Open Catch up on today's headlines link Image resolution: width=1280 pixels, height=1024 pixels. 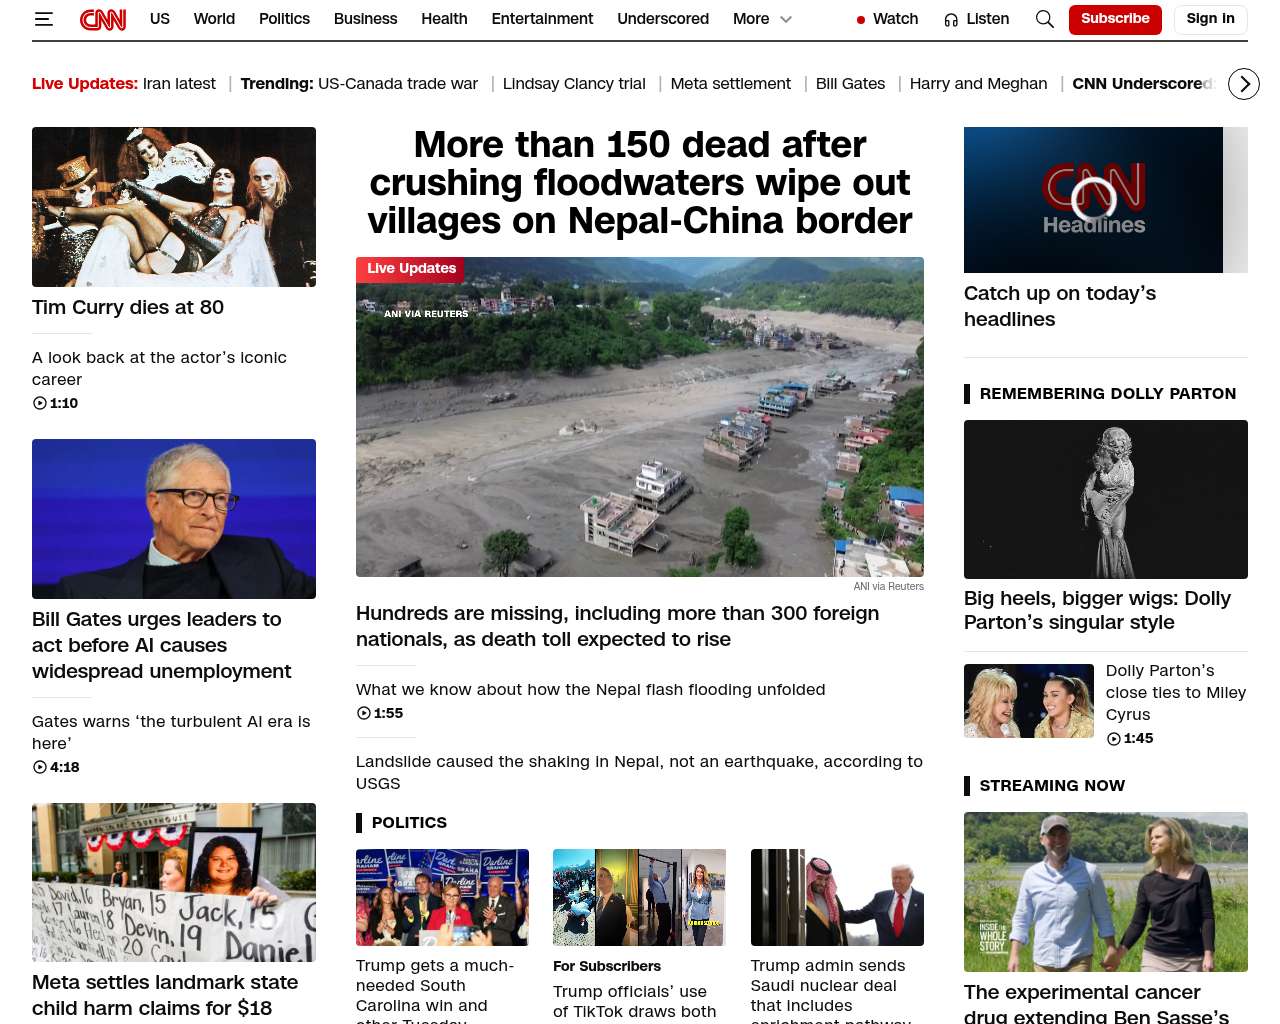pos(1060,306)
